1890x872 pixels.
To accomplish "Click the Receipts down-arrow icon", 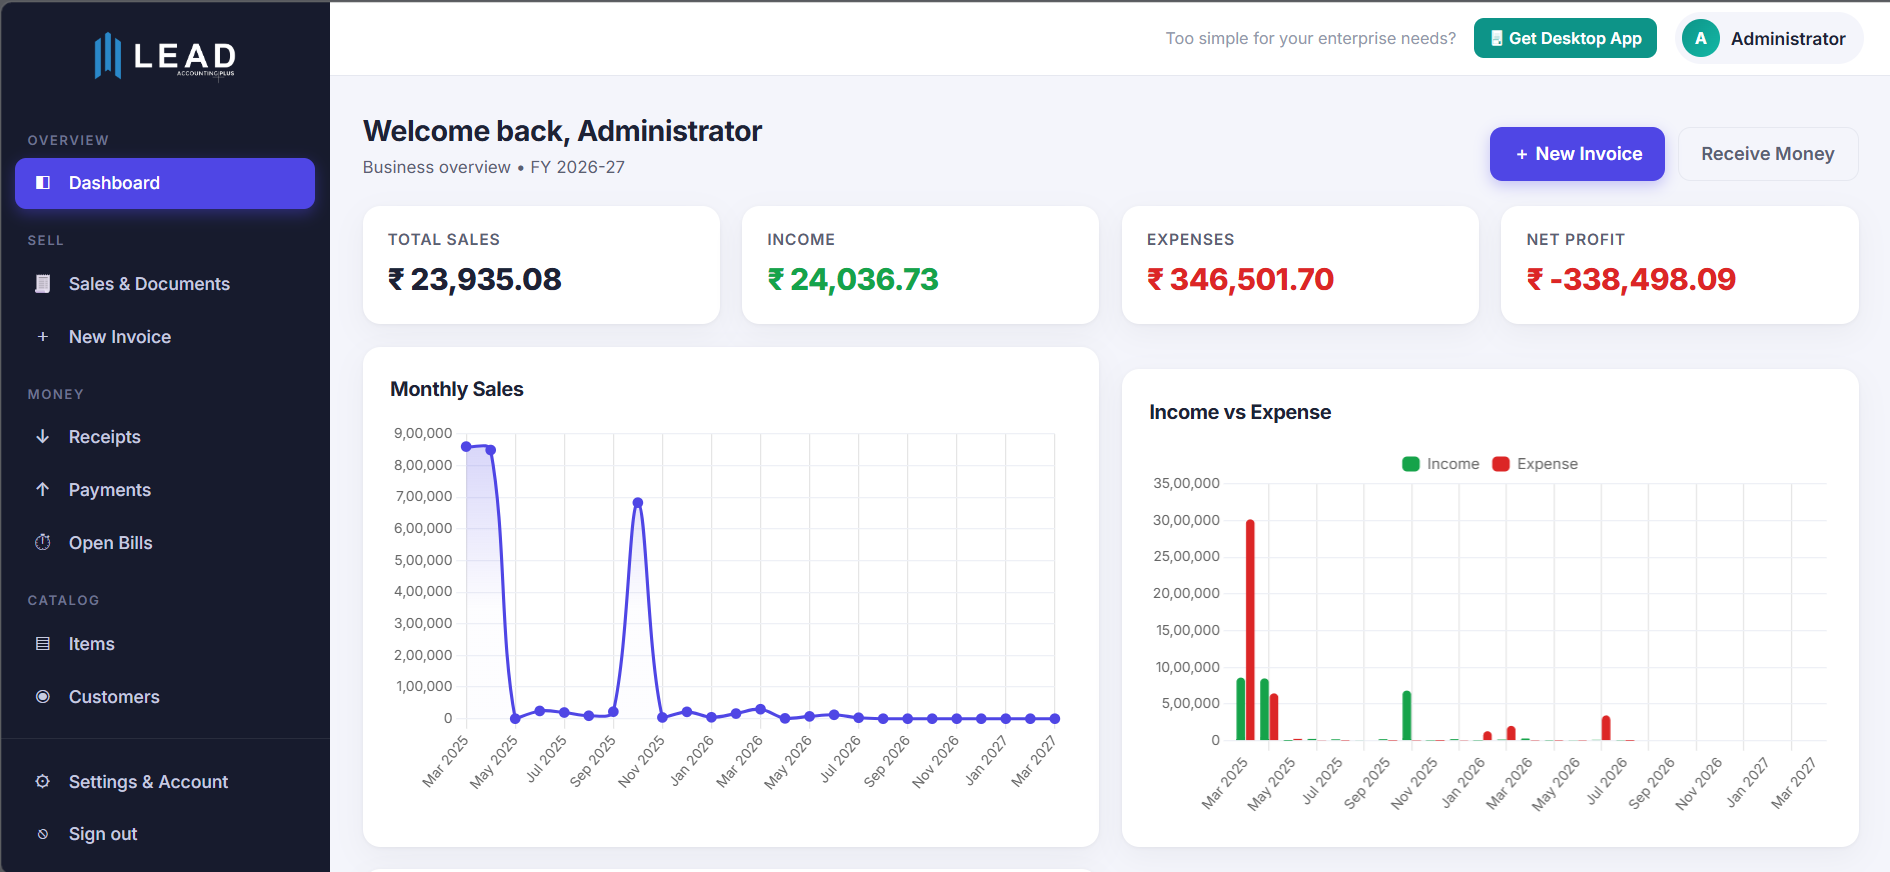I will pyautogui.click(x=43, y=436).
